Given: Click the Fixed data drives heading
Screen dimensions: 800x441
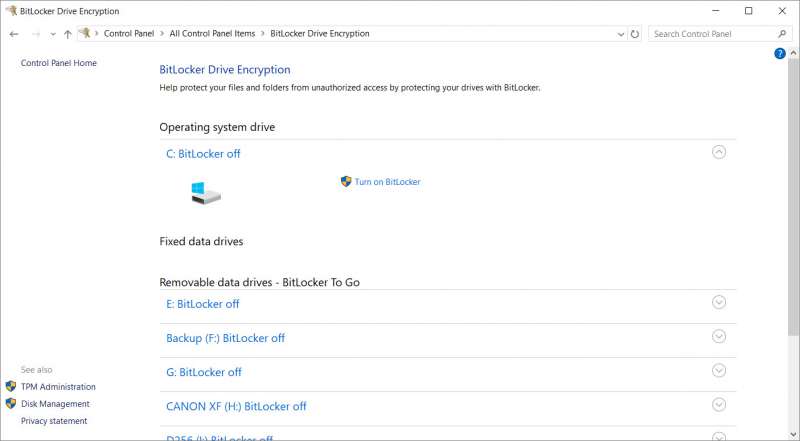Looking at the screenshot, I should (x=201, y=241).
